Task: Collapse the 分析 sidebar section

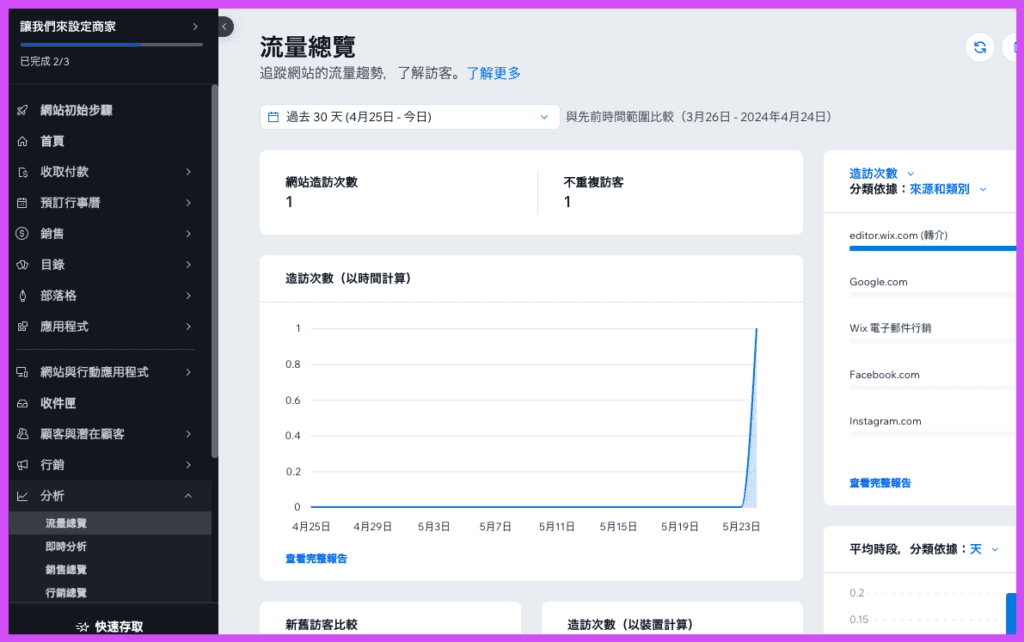Action: 188,496
